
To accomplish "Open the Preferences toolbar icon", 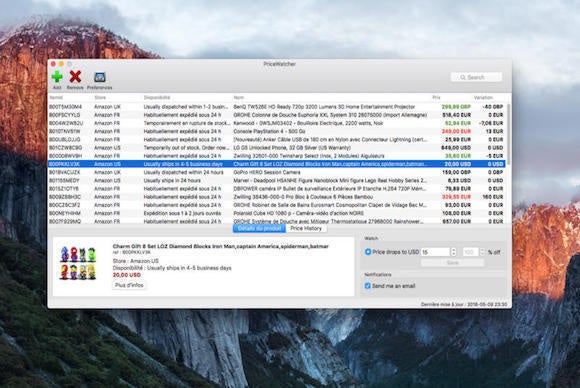I will 100,77.
